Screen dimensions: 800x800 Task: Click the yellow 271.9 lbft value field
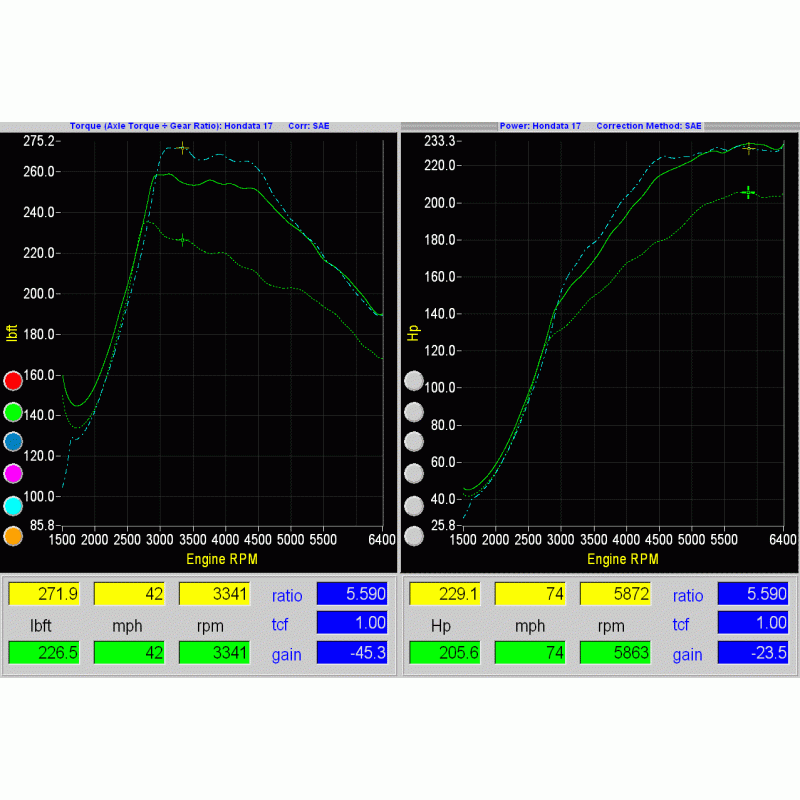pos(43,594)
